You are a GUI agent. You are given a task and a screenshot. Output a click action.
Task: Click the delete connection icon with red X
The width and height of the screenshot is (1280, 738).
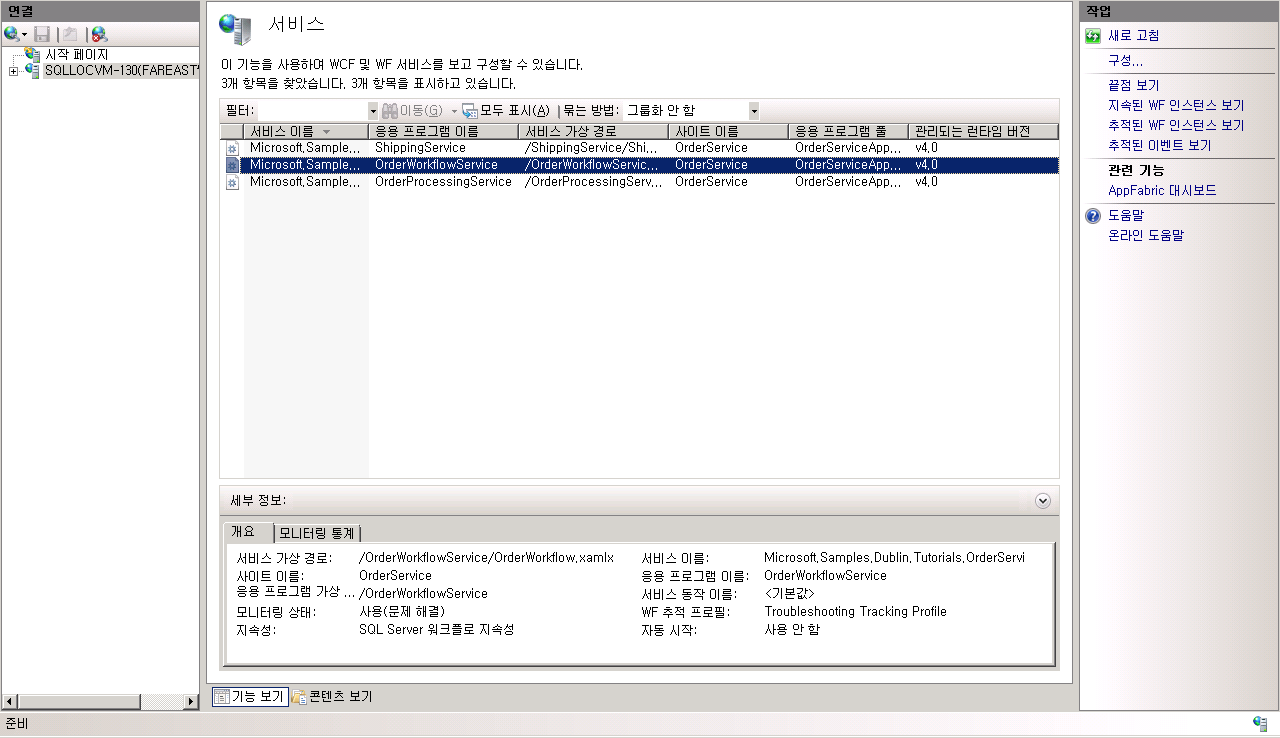[99, 34]
